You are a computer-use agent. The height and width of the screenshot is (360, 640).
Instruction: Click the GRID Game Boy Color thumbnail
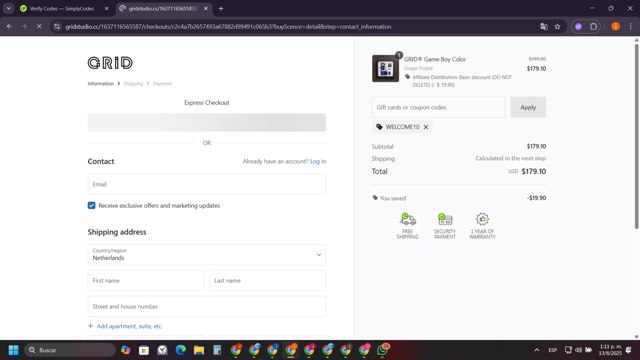pyautogui.click(x=385, y=69)
